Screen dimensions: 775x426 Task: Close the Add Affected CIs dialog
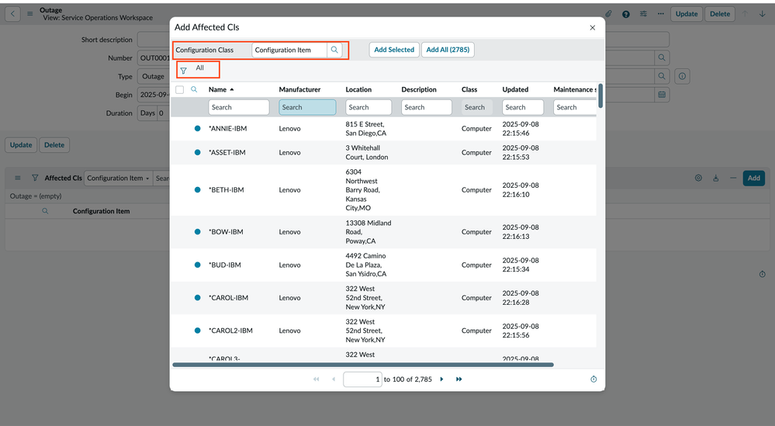coord(592,28)
